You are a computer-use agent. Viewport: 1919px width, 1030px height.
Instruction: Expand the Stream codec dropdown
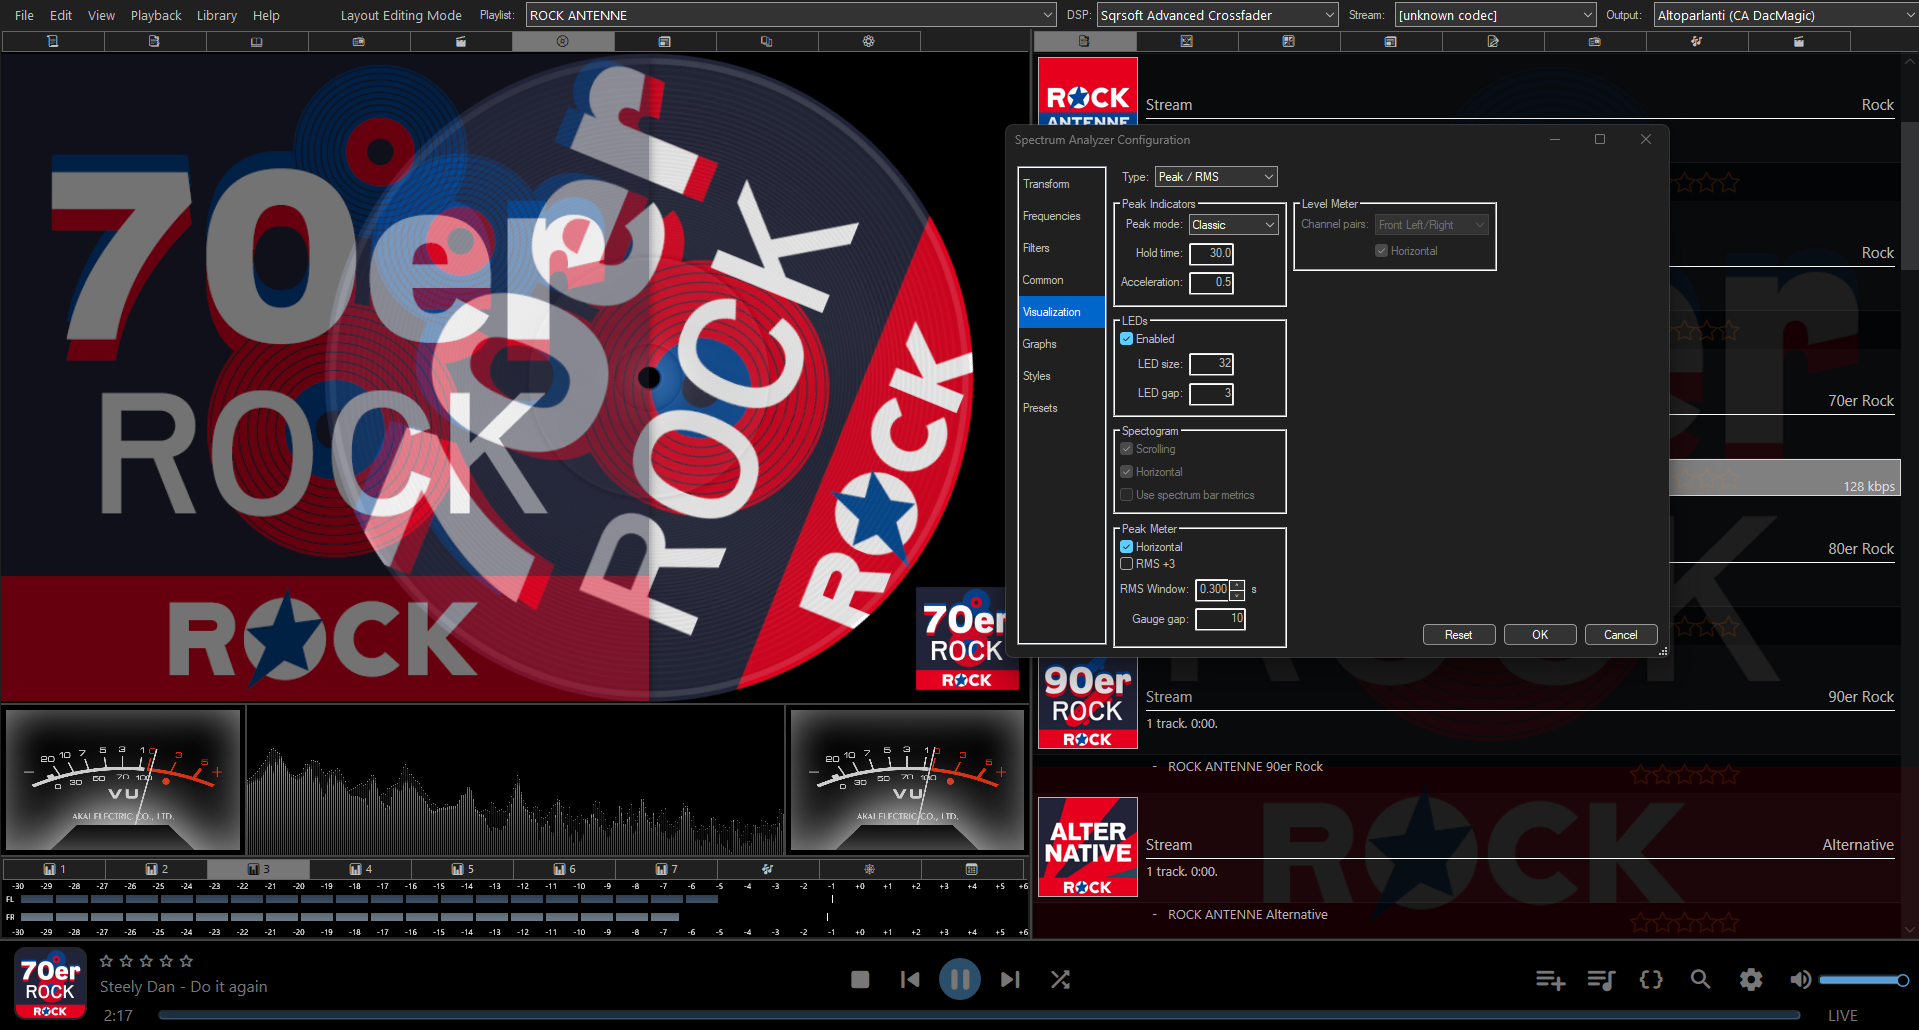pyautogui.click(x=1495, y=15)
